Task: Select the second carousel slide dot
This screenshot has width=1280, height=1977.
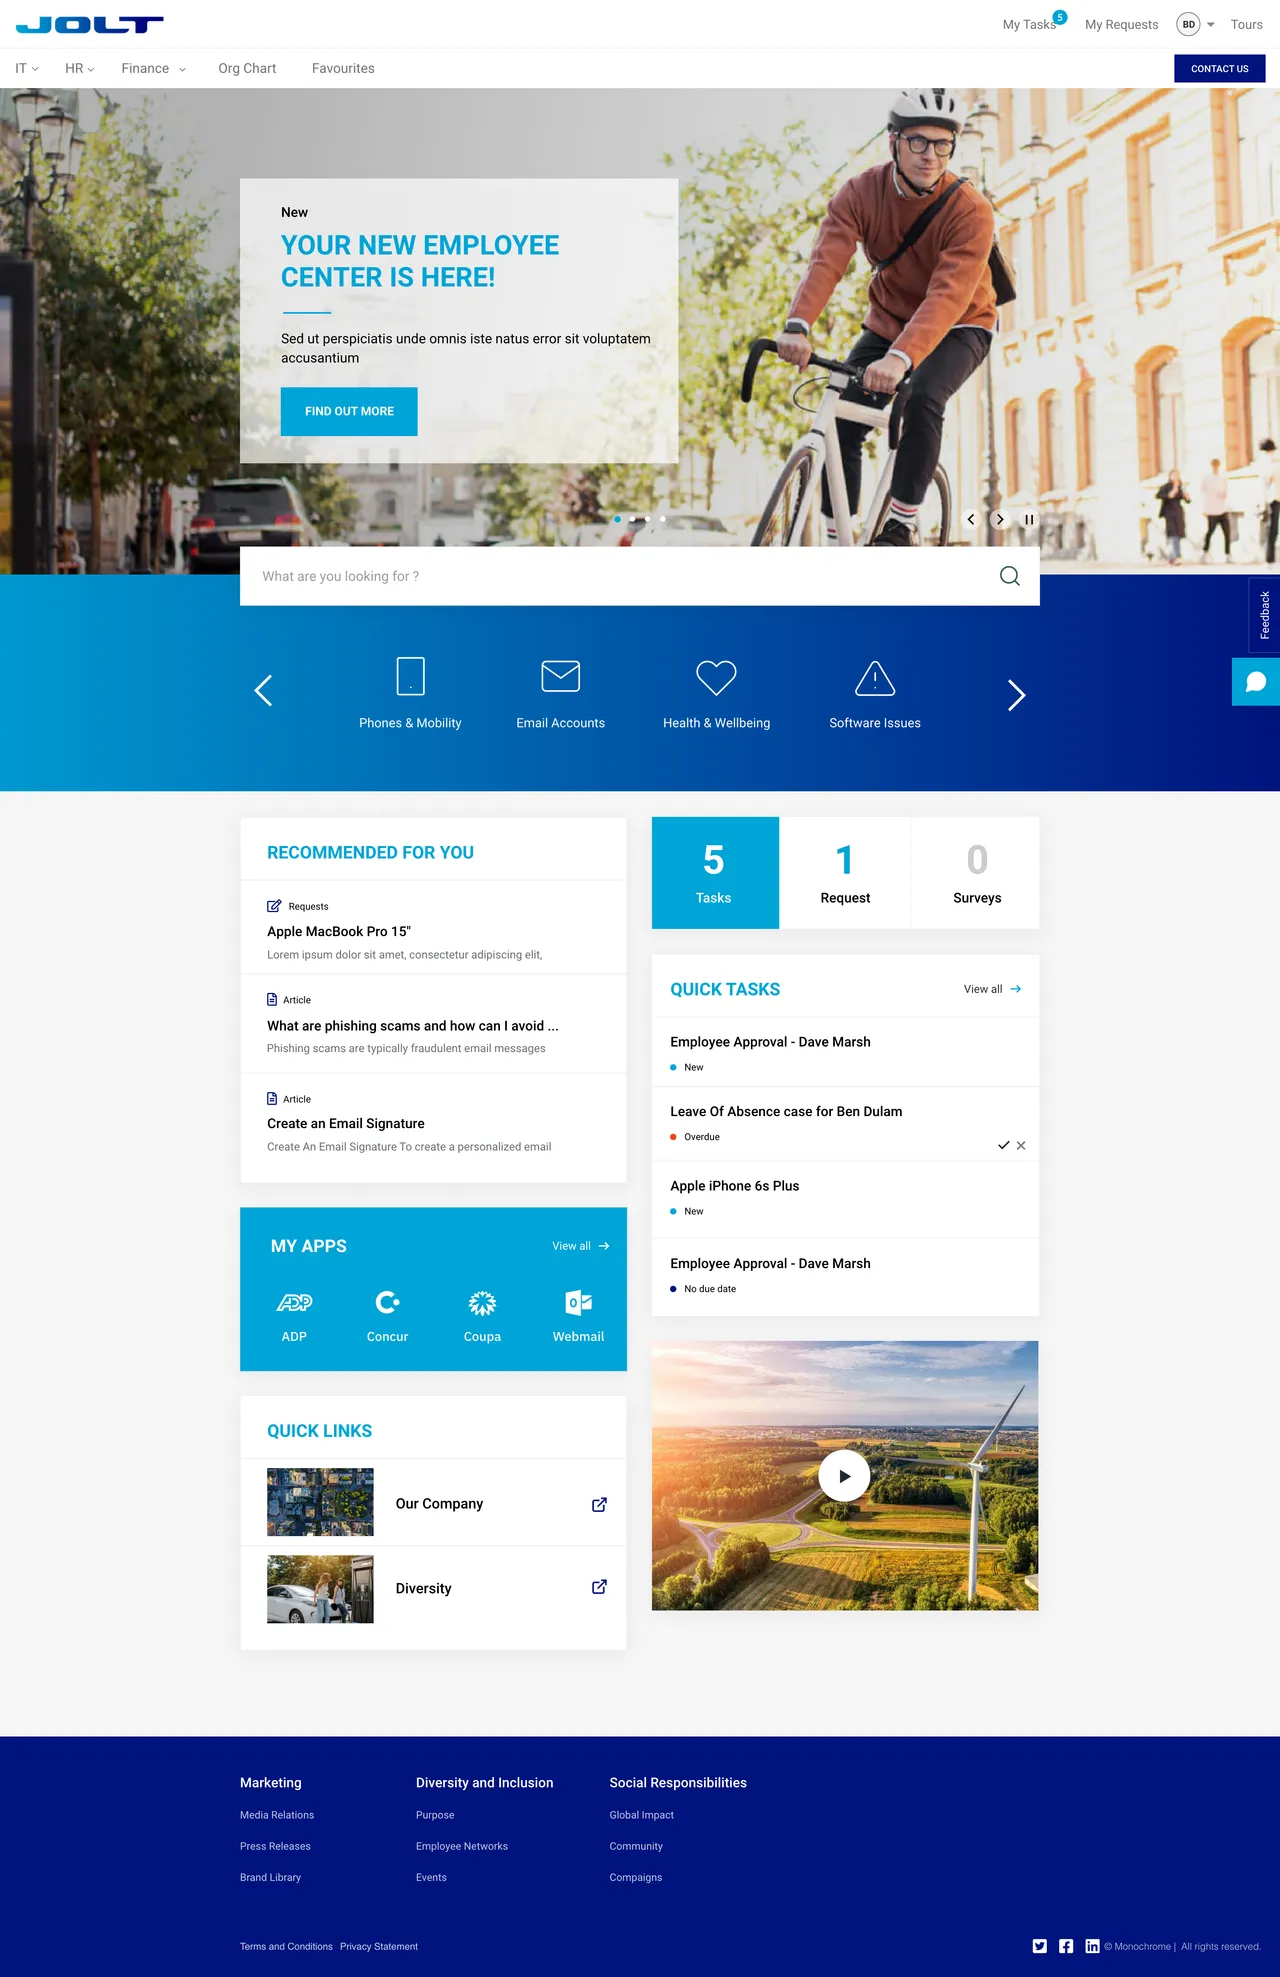Action: tap(632, 519)
